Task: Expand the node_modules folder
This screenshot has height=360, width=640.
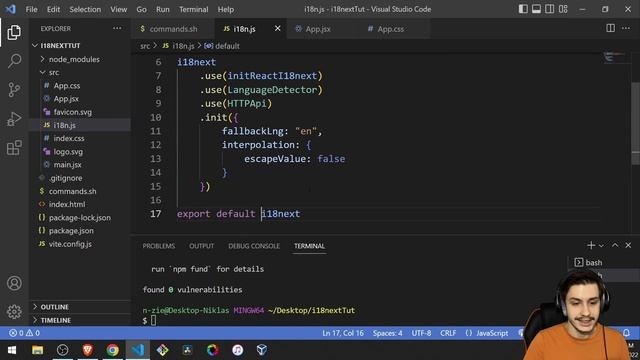Action: 69,59
